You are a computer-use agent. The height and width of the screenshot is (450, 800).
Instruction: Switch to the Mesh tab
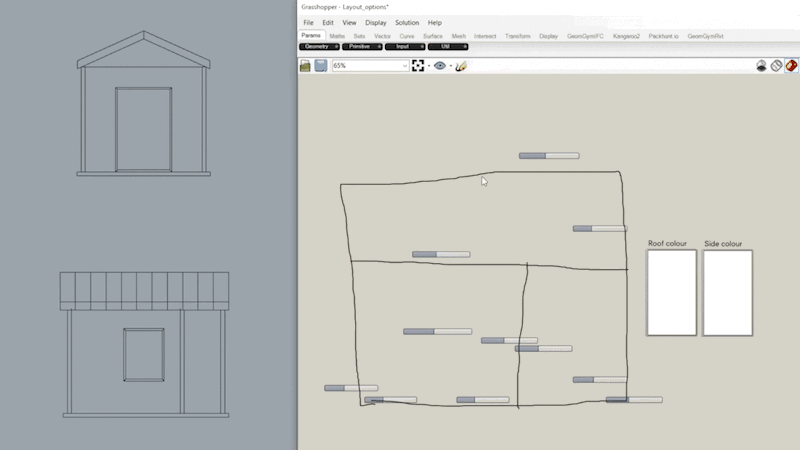click(x=458, y=36)
